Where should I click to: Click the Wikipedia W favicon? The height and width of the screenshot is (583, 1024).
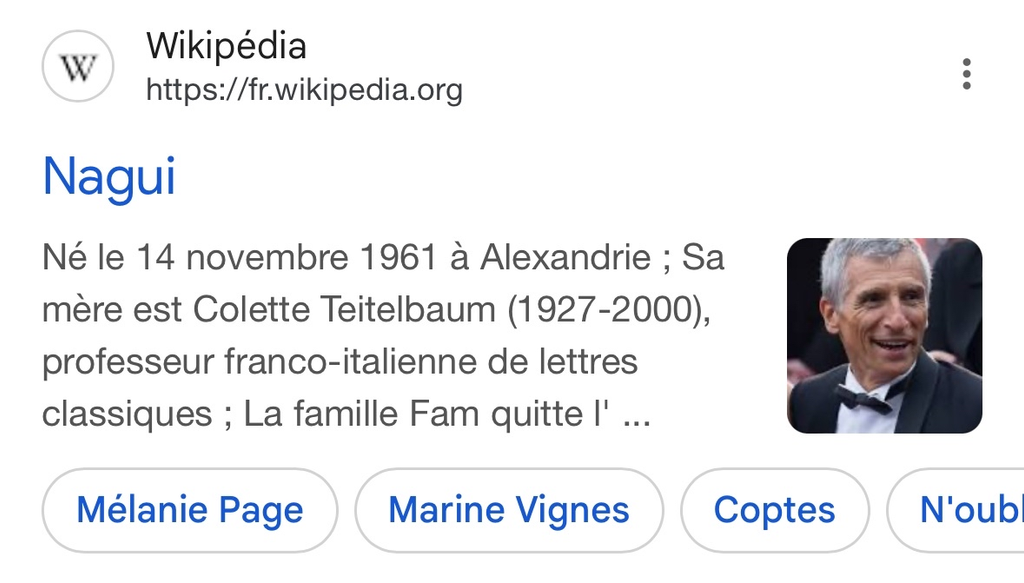coord(78,68)
